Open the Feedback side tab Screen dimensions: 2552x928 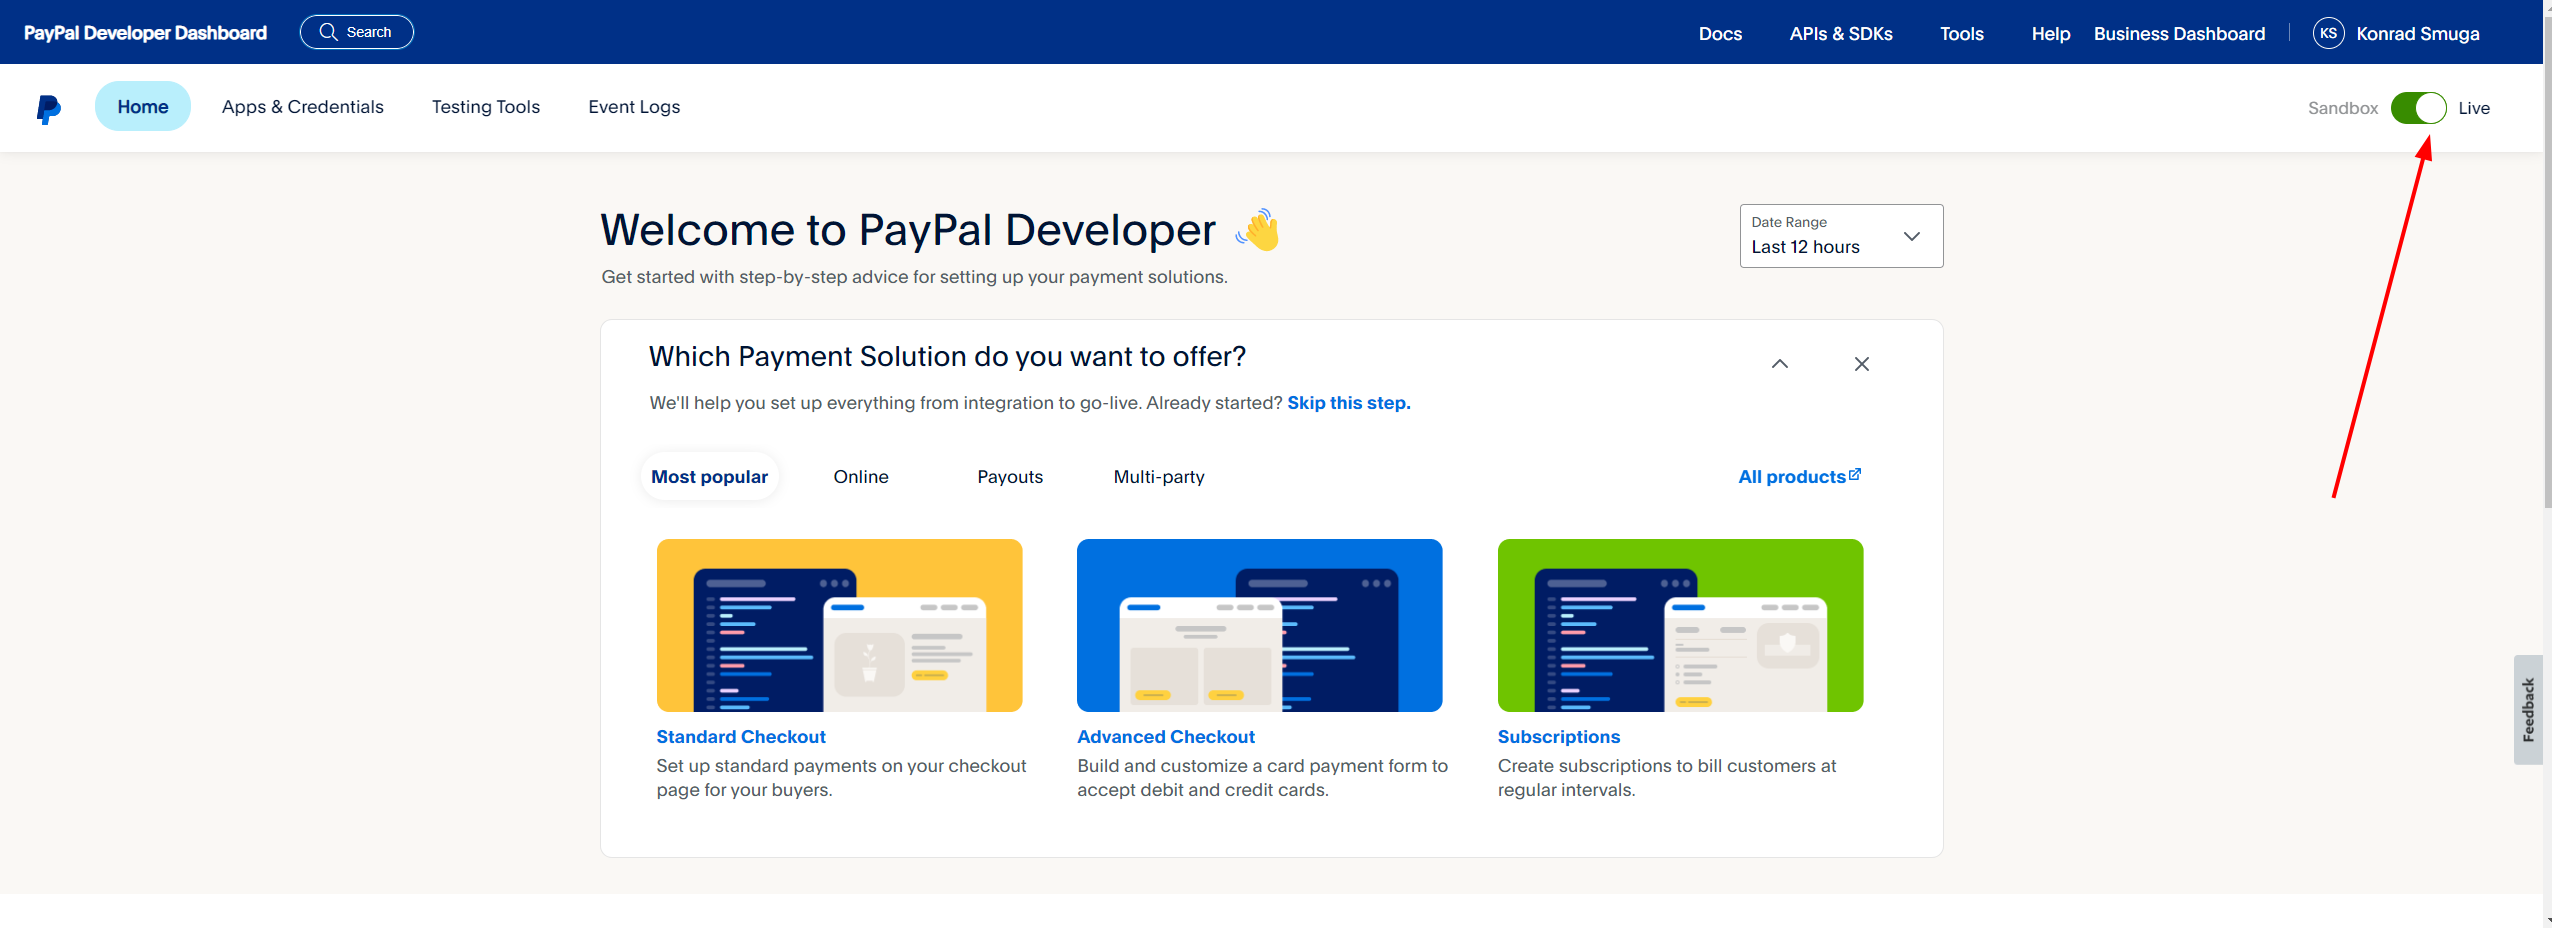coord(2527,710)
